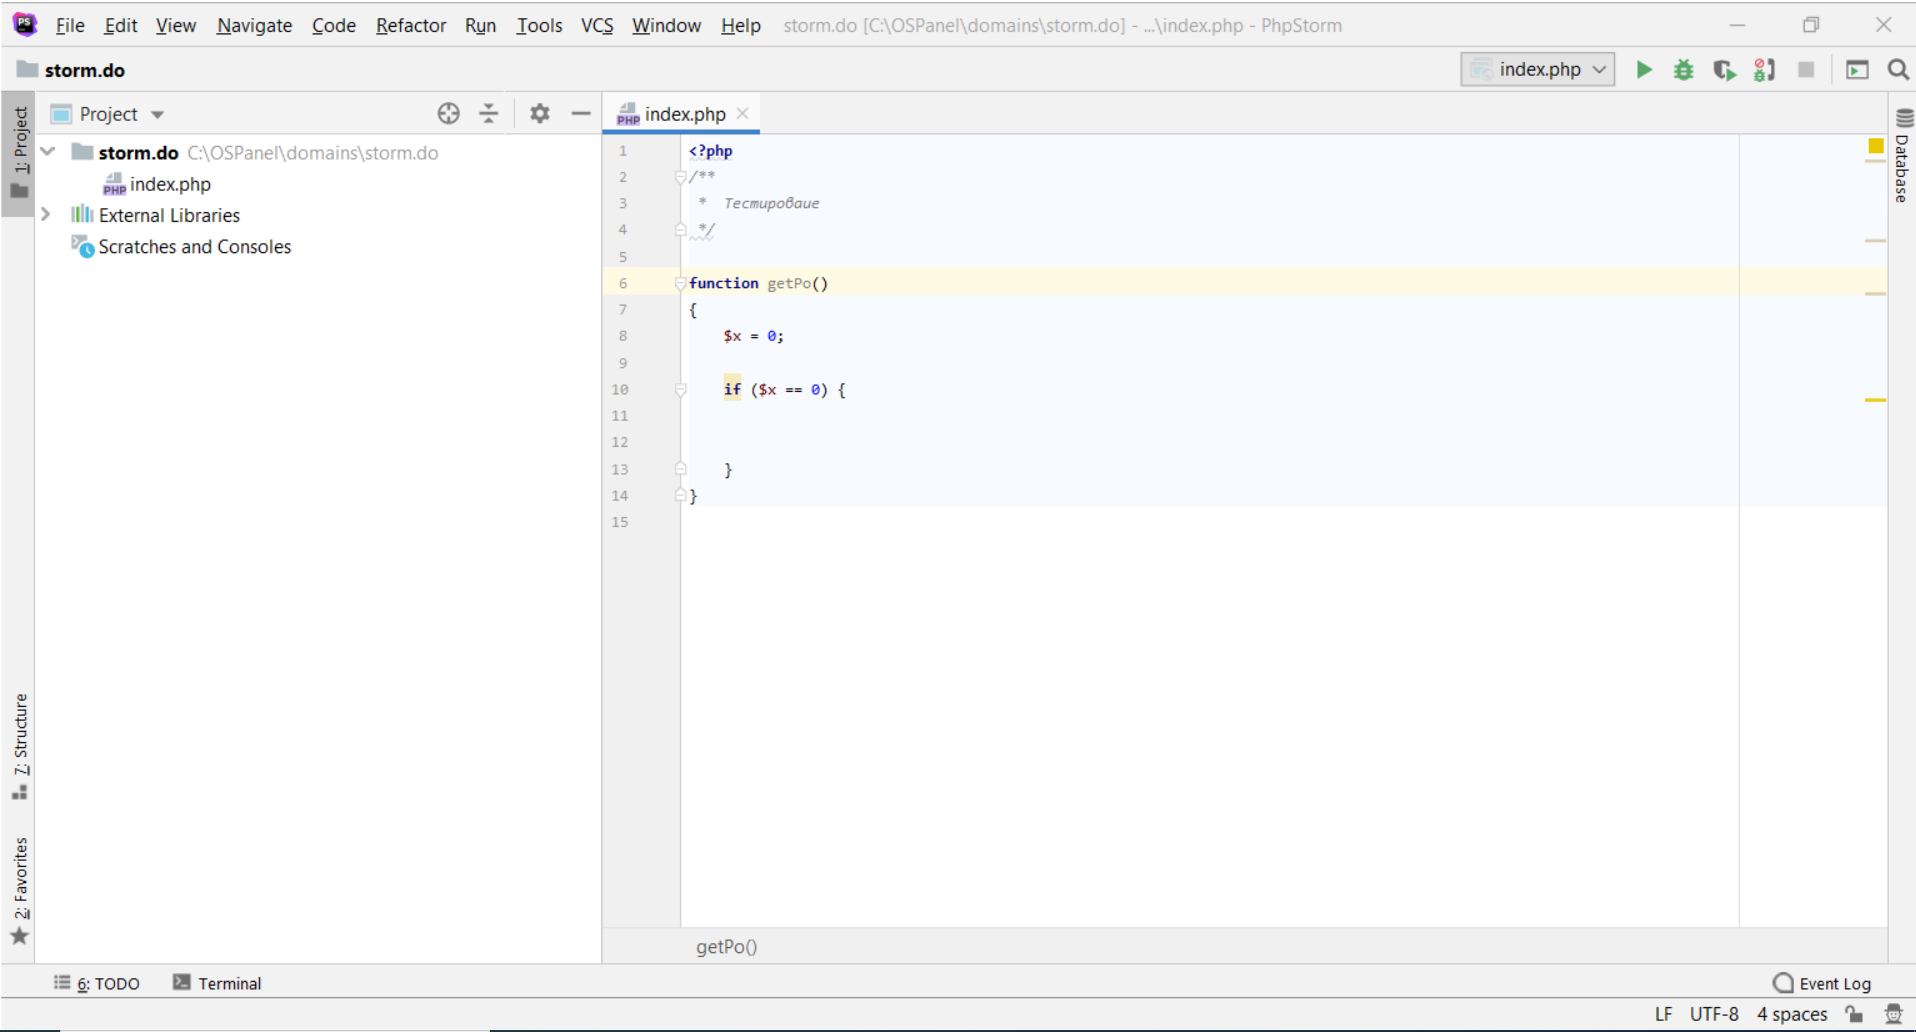Open the Refactor menu
The height and width of the screenshot is (1032, 1916).
coord(411,25)
